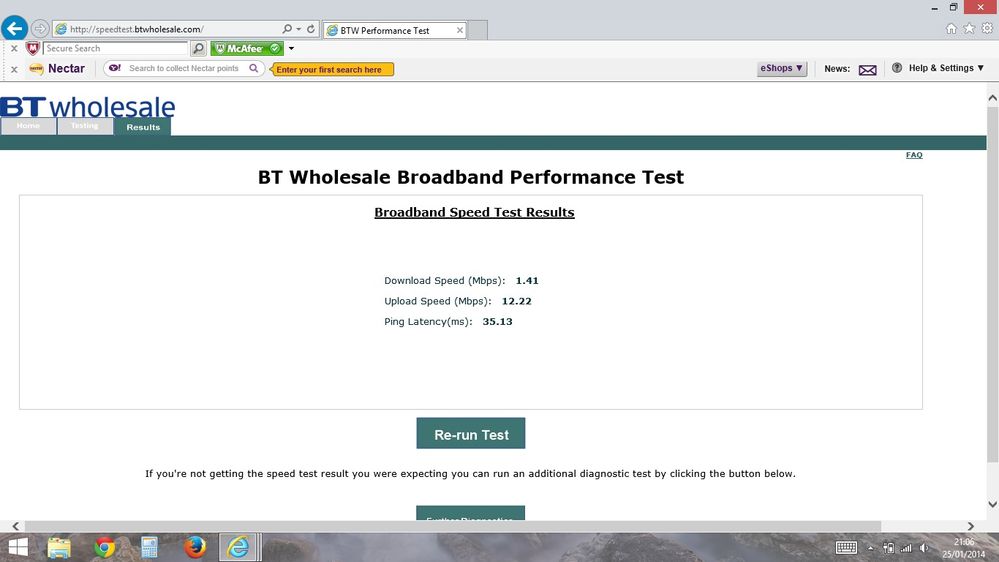Open File Explorer from the taskbar

59,547
